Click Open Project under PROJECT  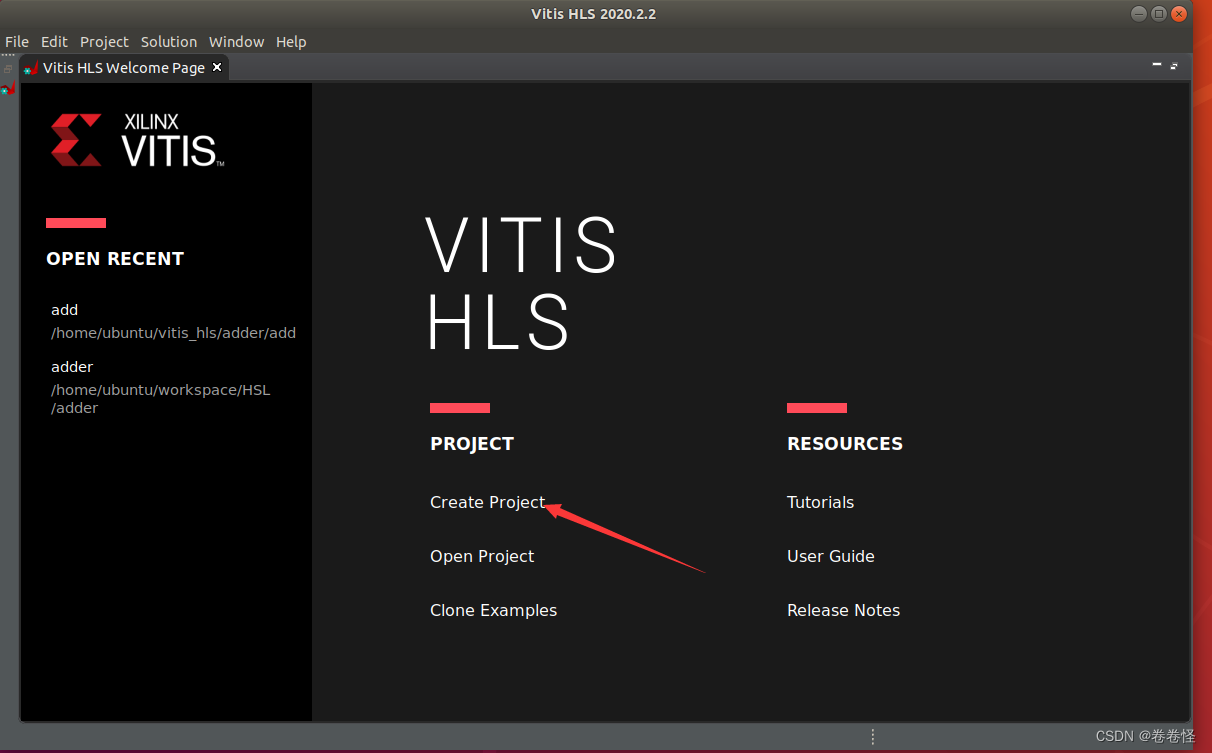pyautogui.click(x=482, y=556)
